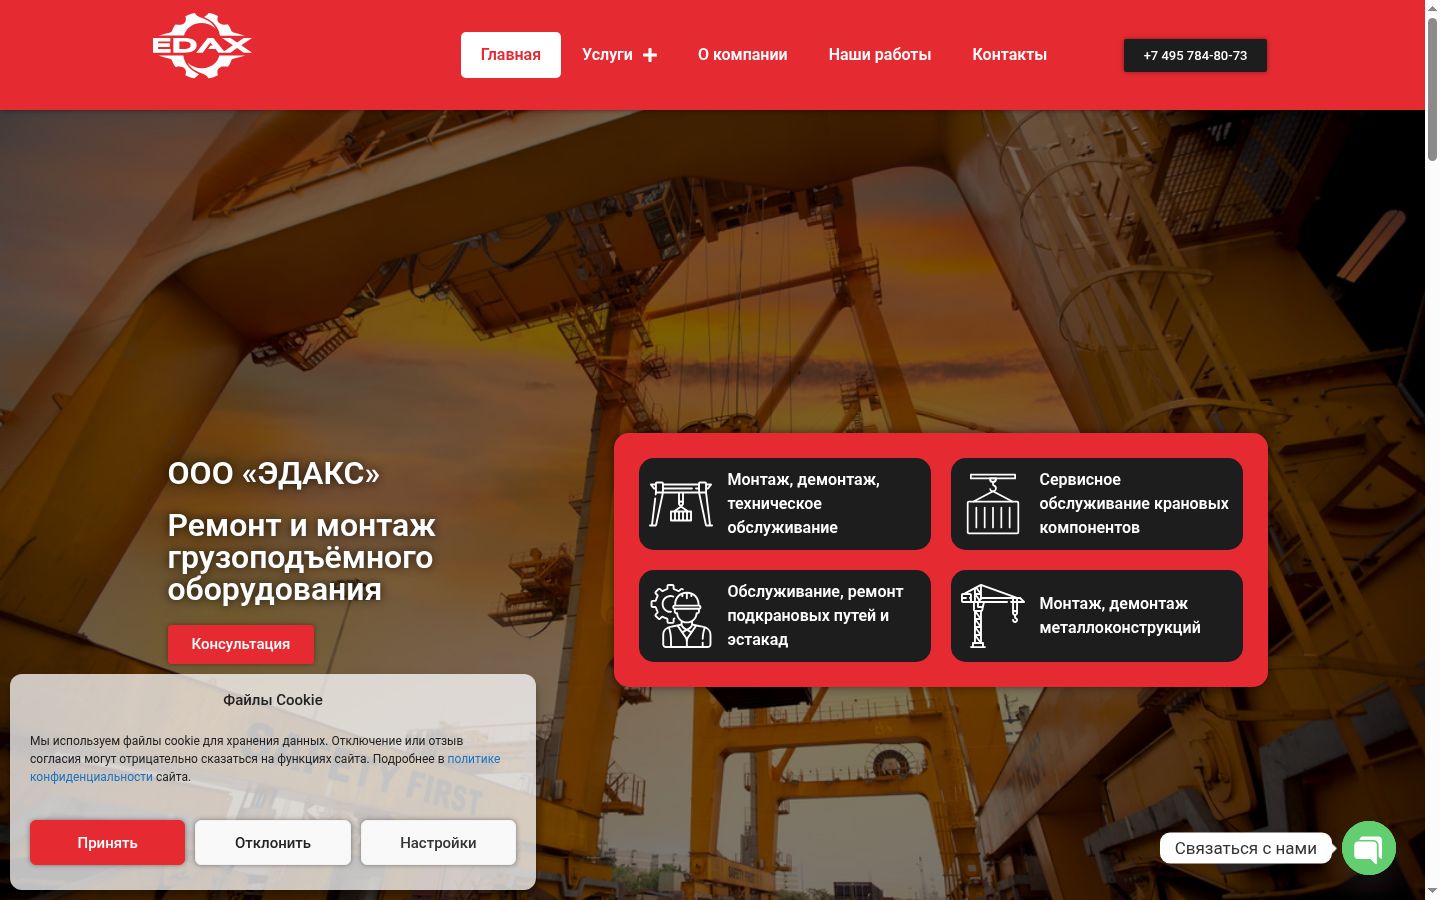
Task: Accept cookies with Принять
Action: coord(107,843)
